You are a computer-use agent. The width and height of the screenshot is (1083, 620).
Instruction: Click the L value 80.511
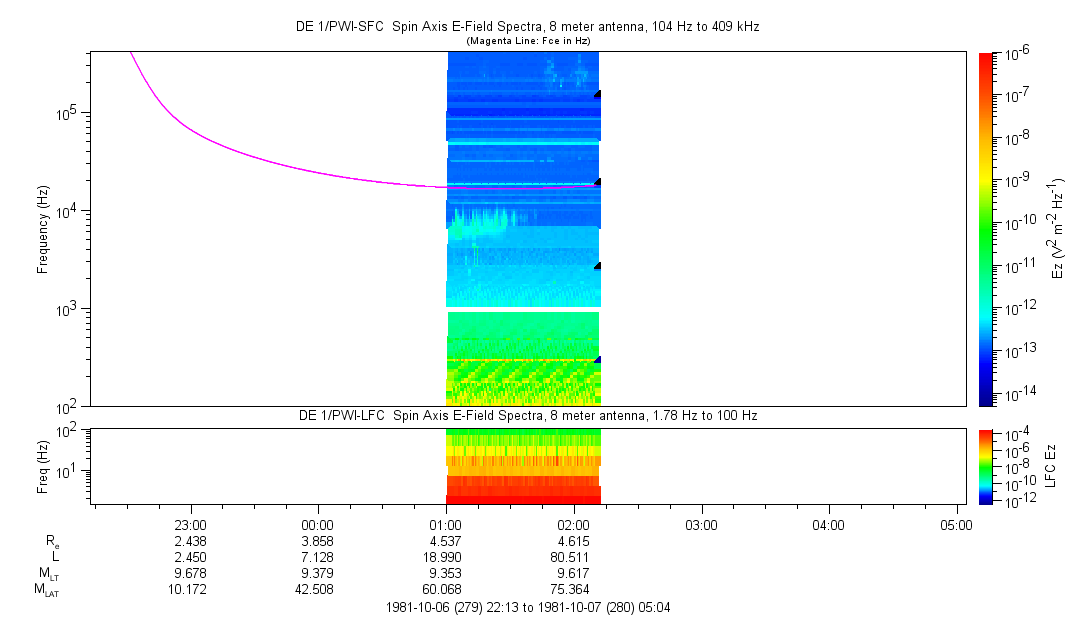pos(573,555)
